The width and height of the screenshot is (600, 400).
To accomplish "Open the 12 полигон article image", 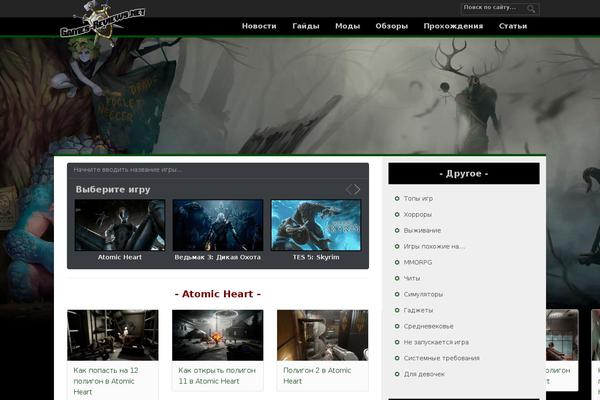I will (113, 335).
